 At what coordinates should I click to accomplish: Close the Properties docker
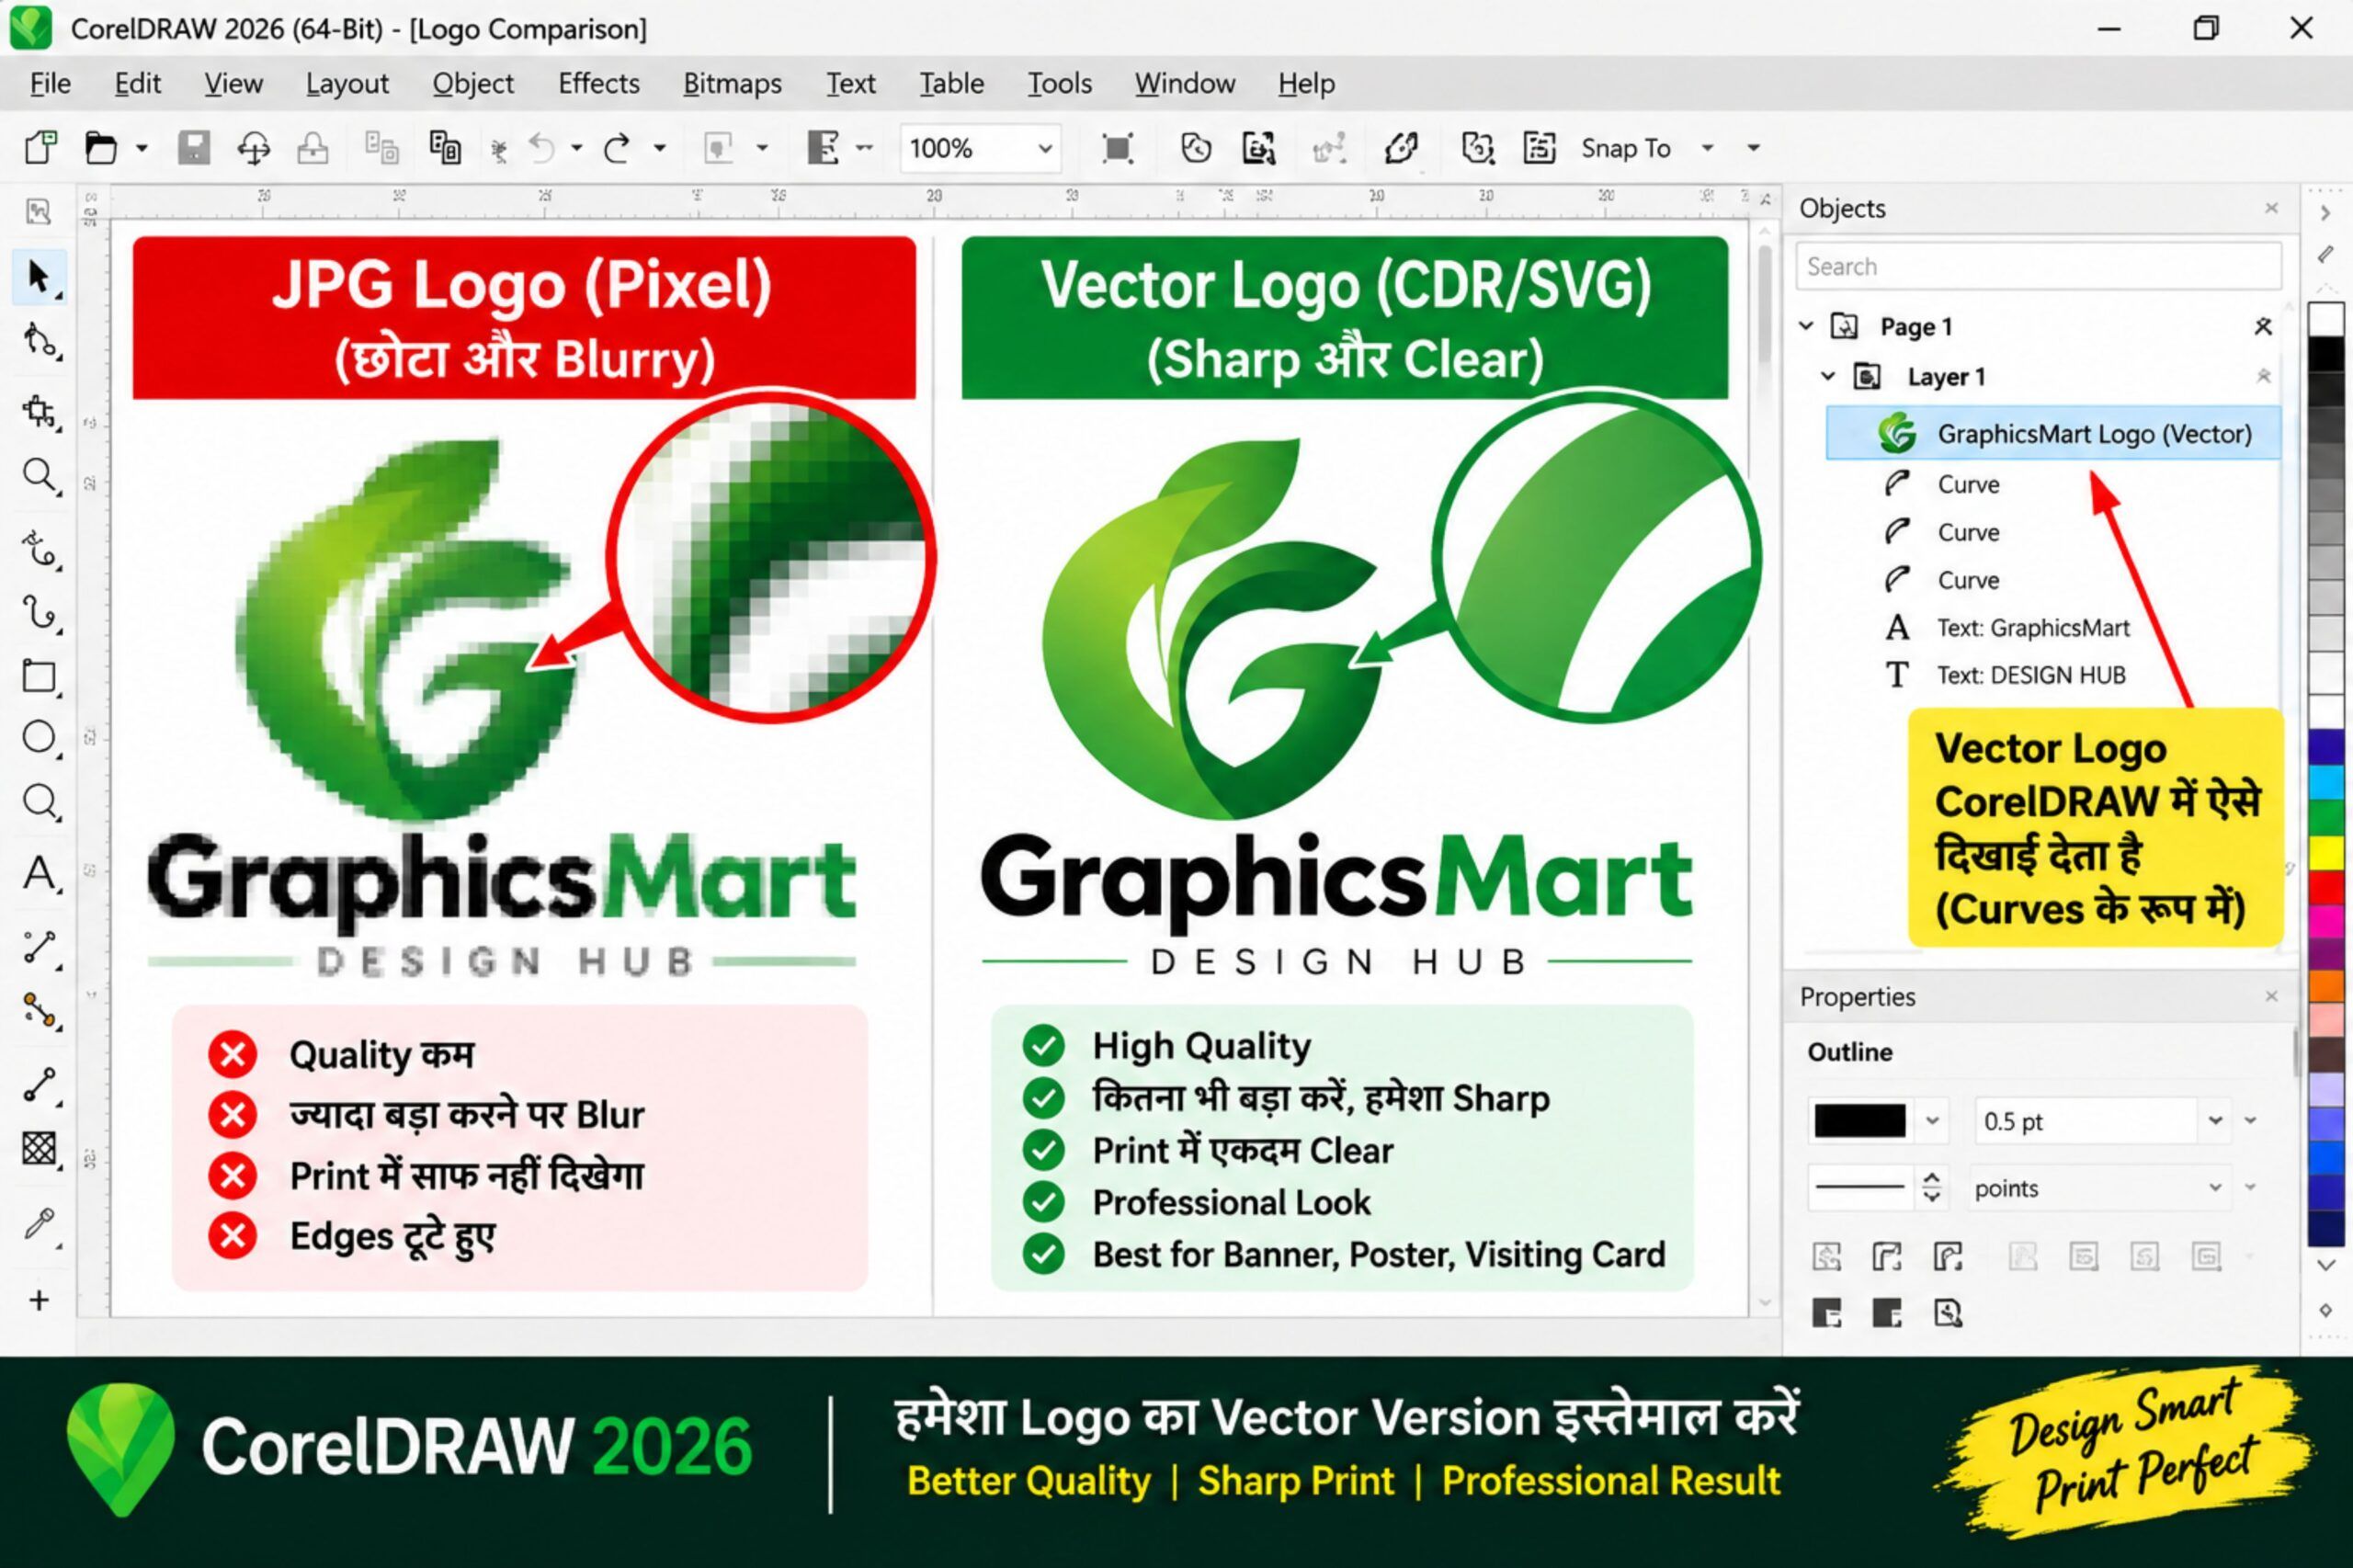pos(2271,996)
